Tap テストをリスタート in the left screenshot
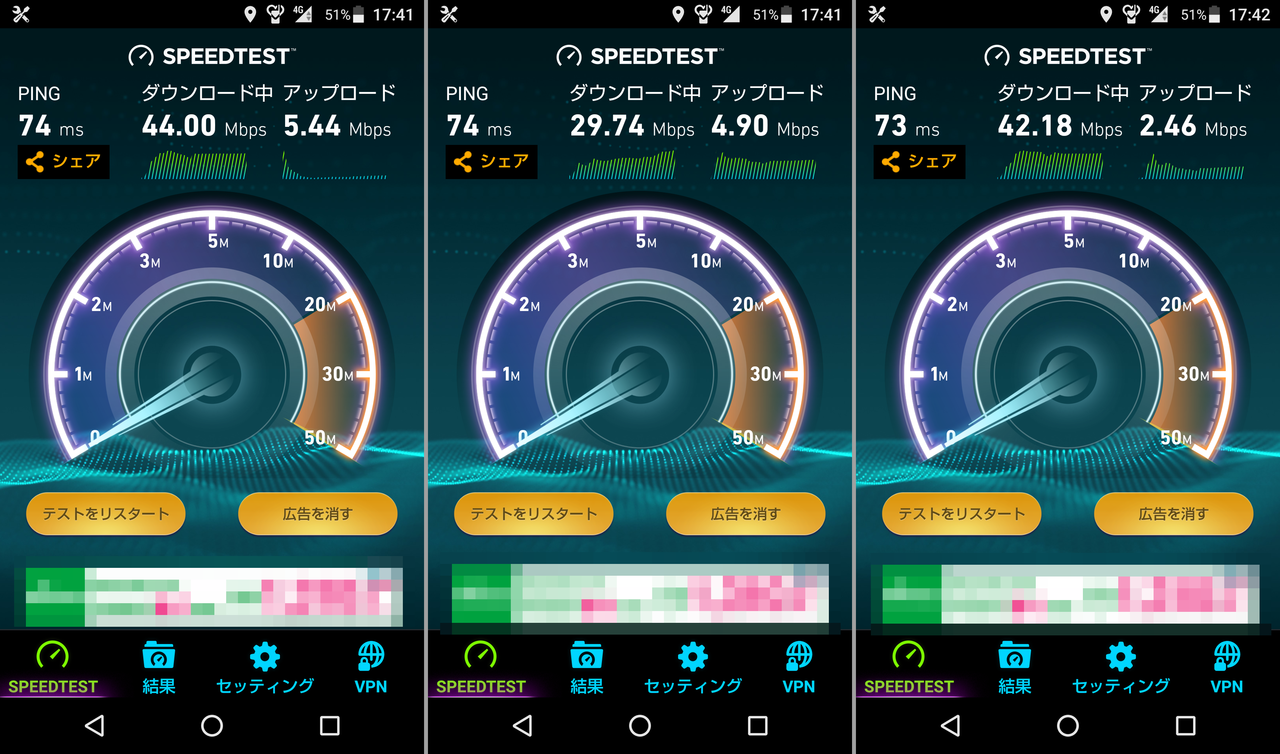This screenshot has height=754, width=1280. [106, 514]
